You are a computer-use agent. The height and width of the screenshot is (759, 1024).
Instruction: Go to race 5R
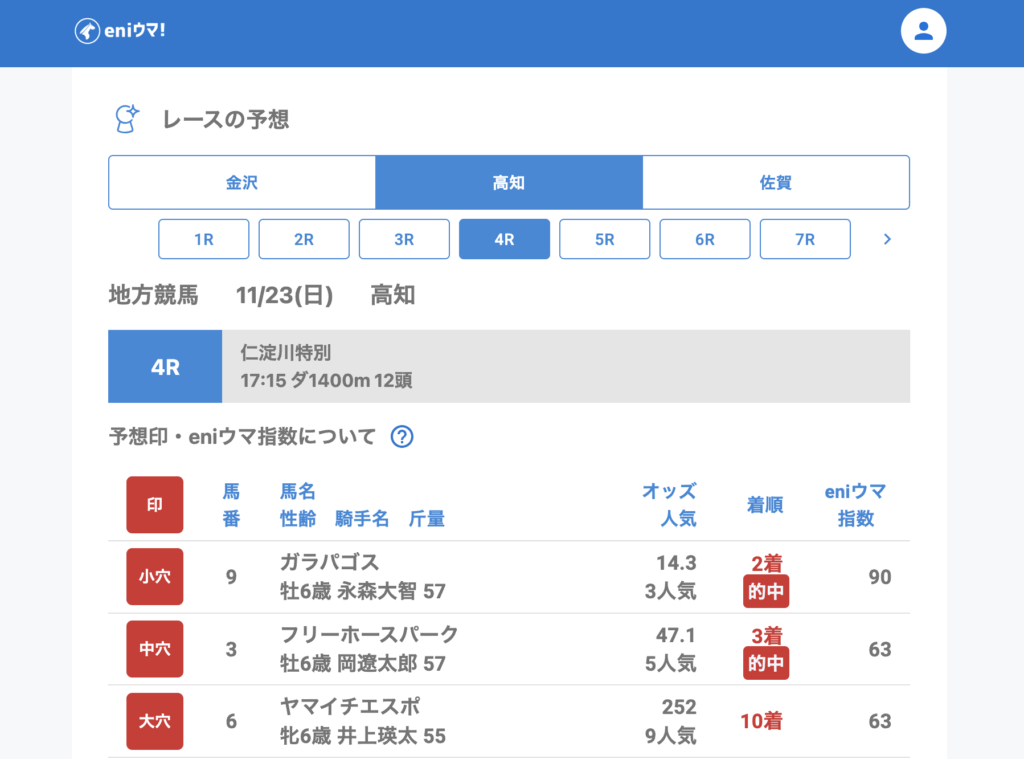click(x=604, y=240)
